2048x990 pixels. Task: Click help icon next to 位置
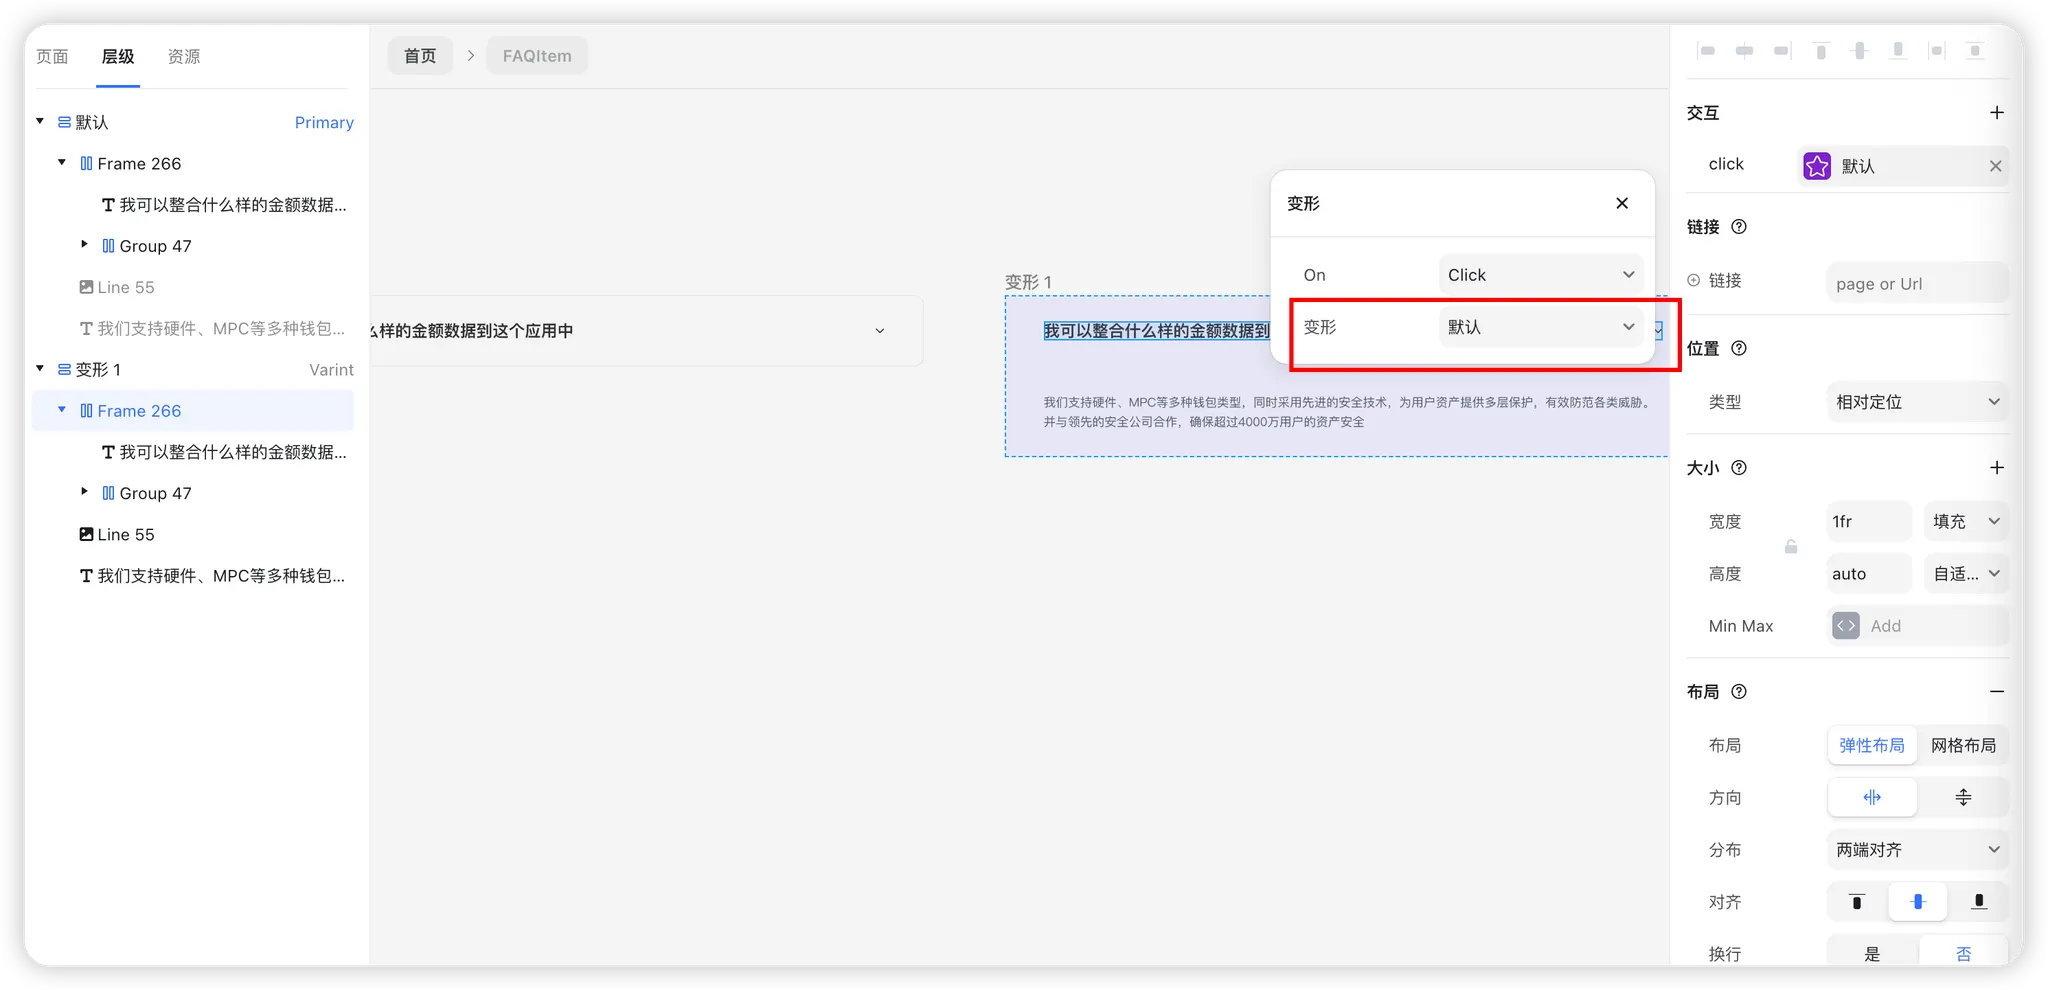[x=1739, y=348]
